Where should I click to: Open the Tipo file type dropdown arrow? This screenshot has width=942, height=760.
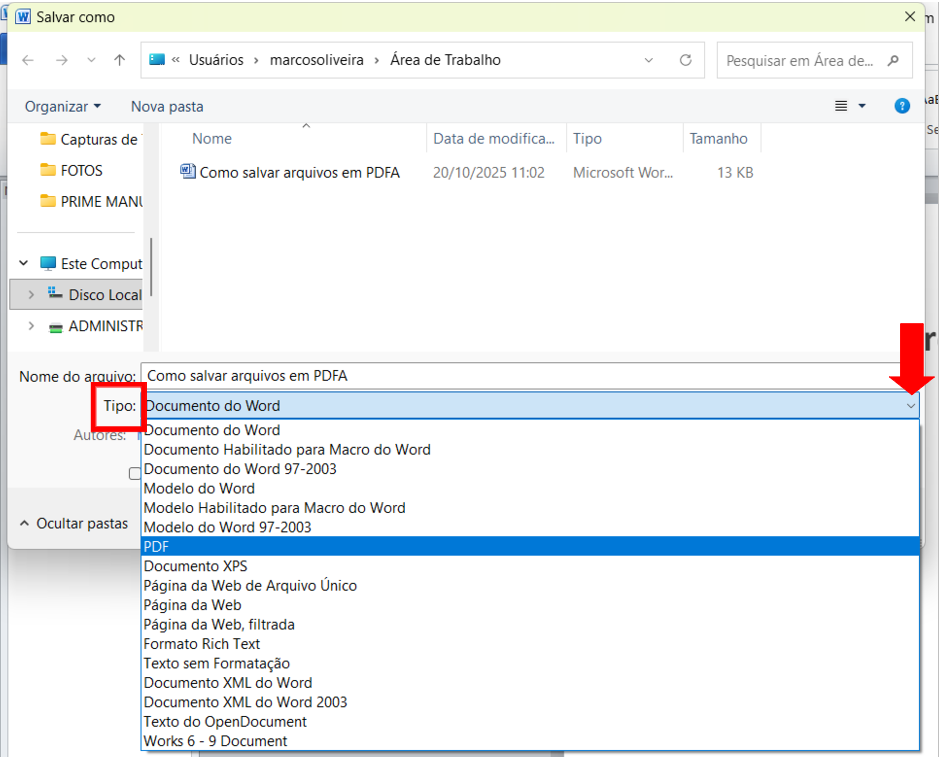click(910, 406)
